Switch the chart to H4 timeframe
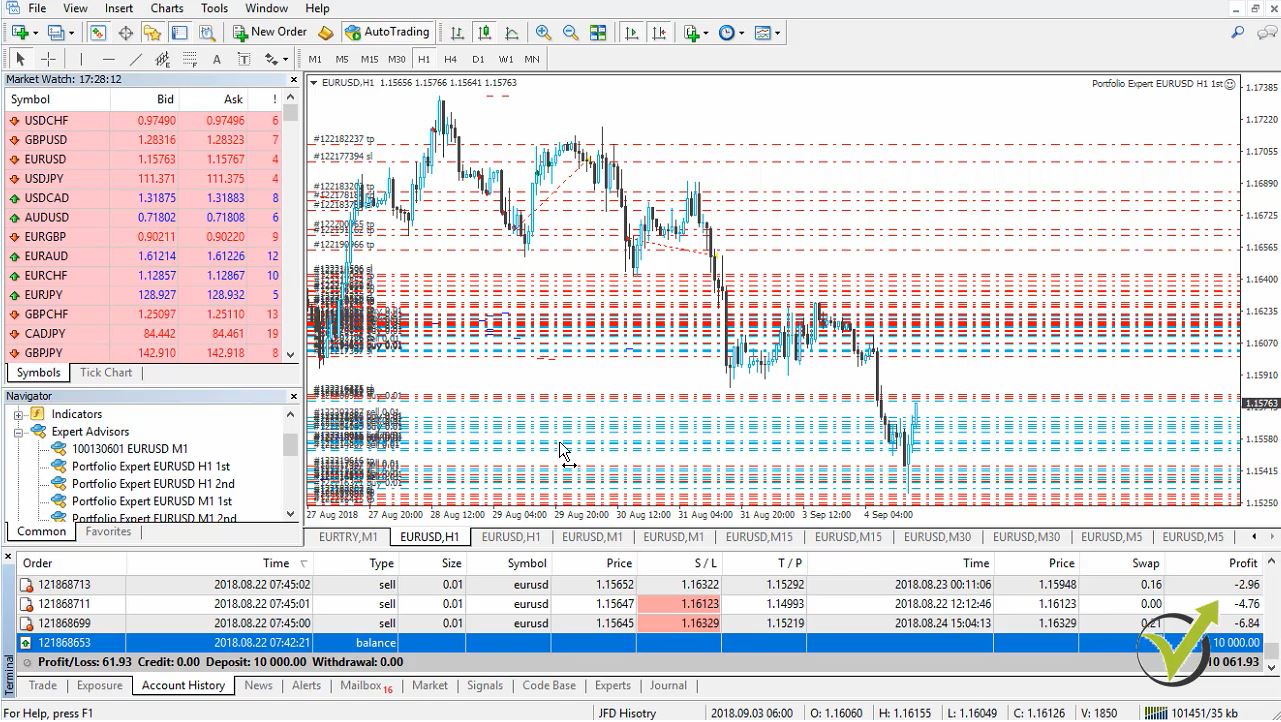The width and height of the screenshot is (1281, 722). tap(449, 58)
